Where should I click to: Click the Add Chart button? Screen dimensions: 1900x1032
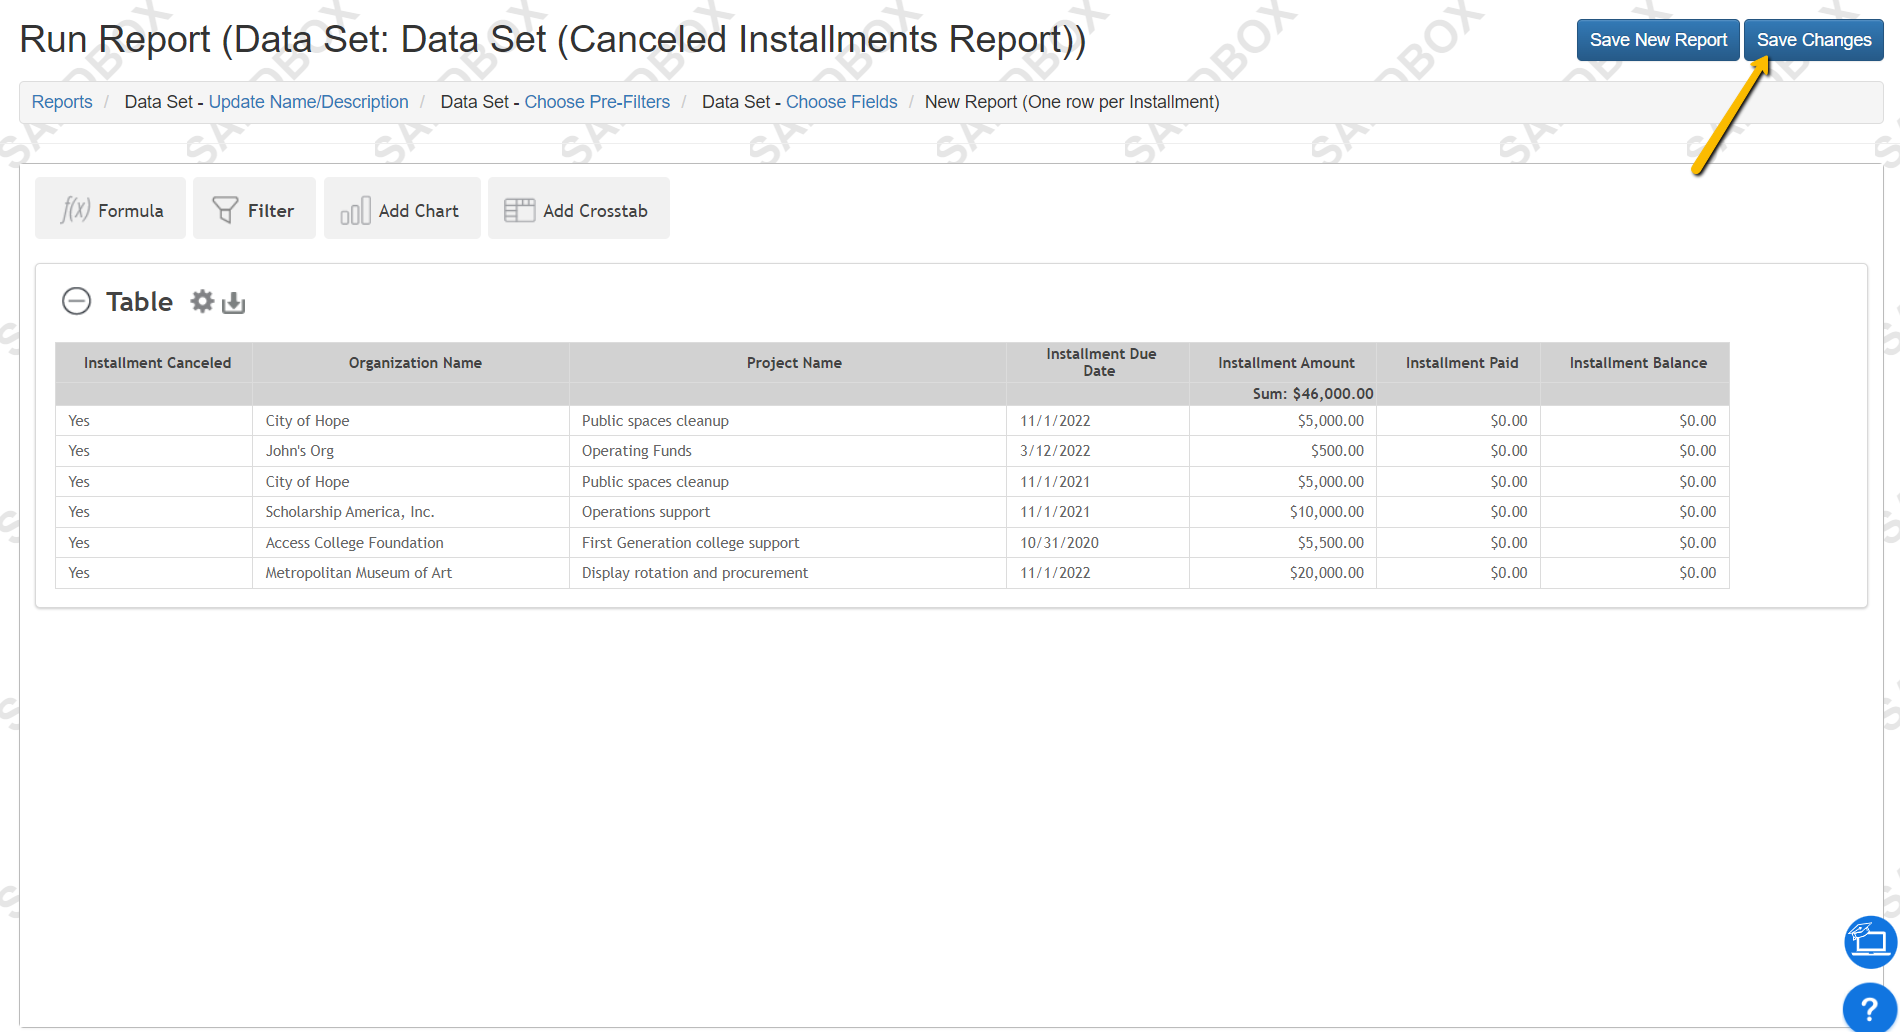tap(402, 209)
